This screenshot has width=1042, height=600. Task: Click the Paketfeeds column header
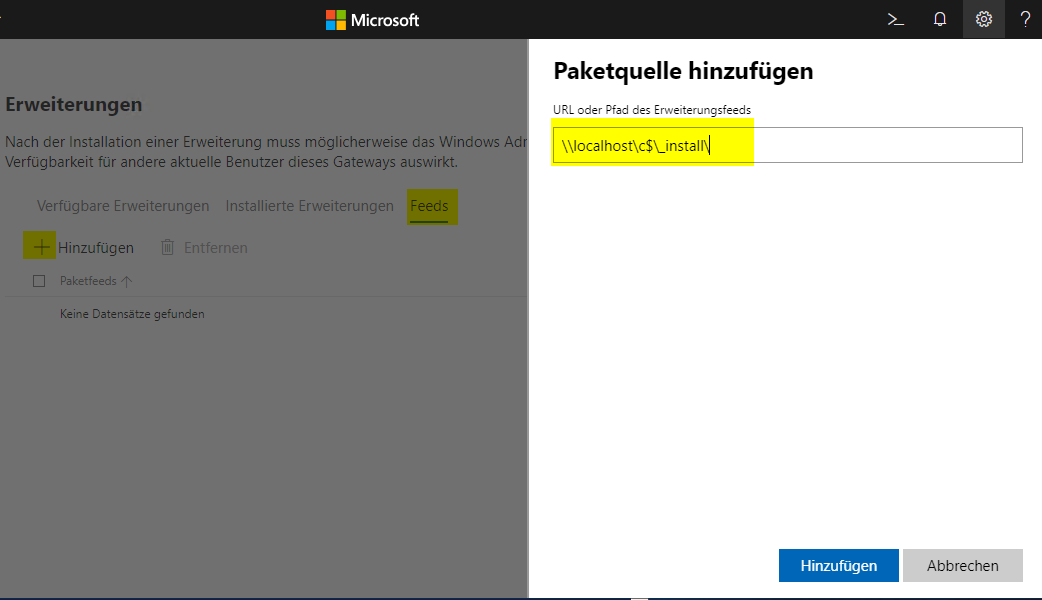click(88, 281)
